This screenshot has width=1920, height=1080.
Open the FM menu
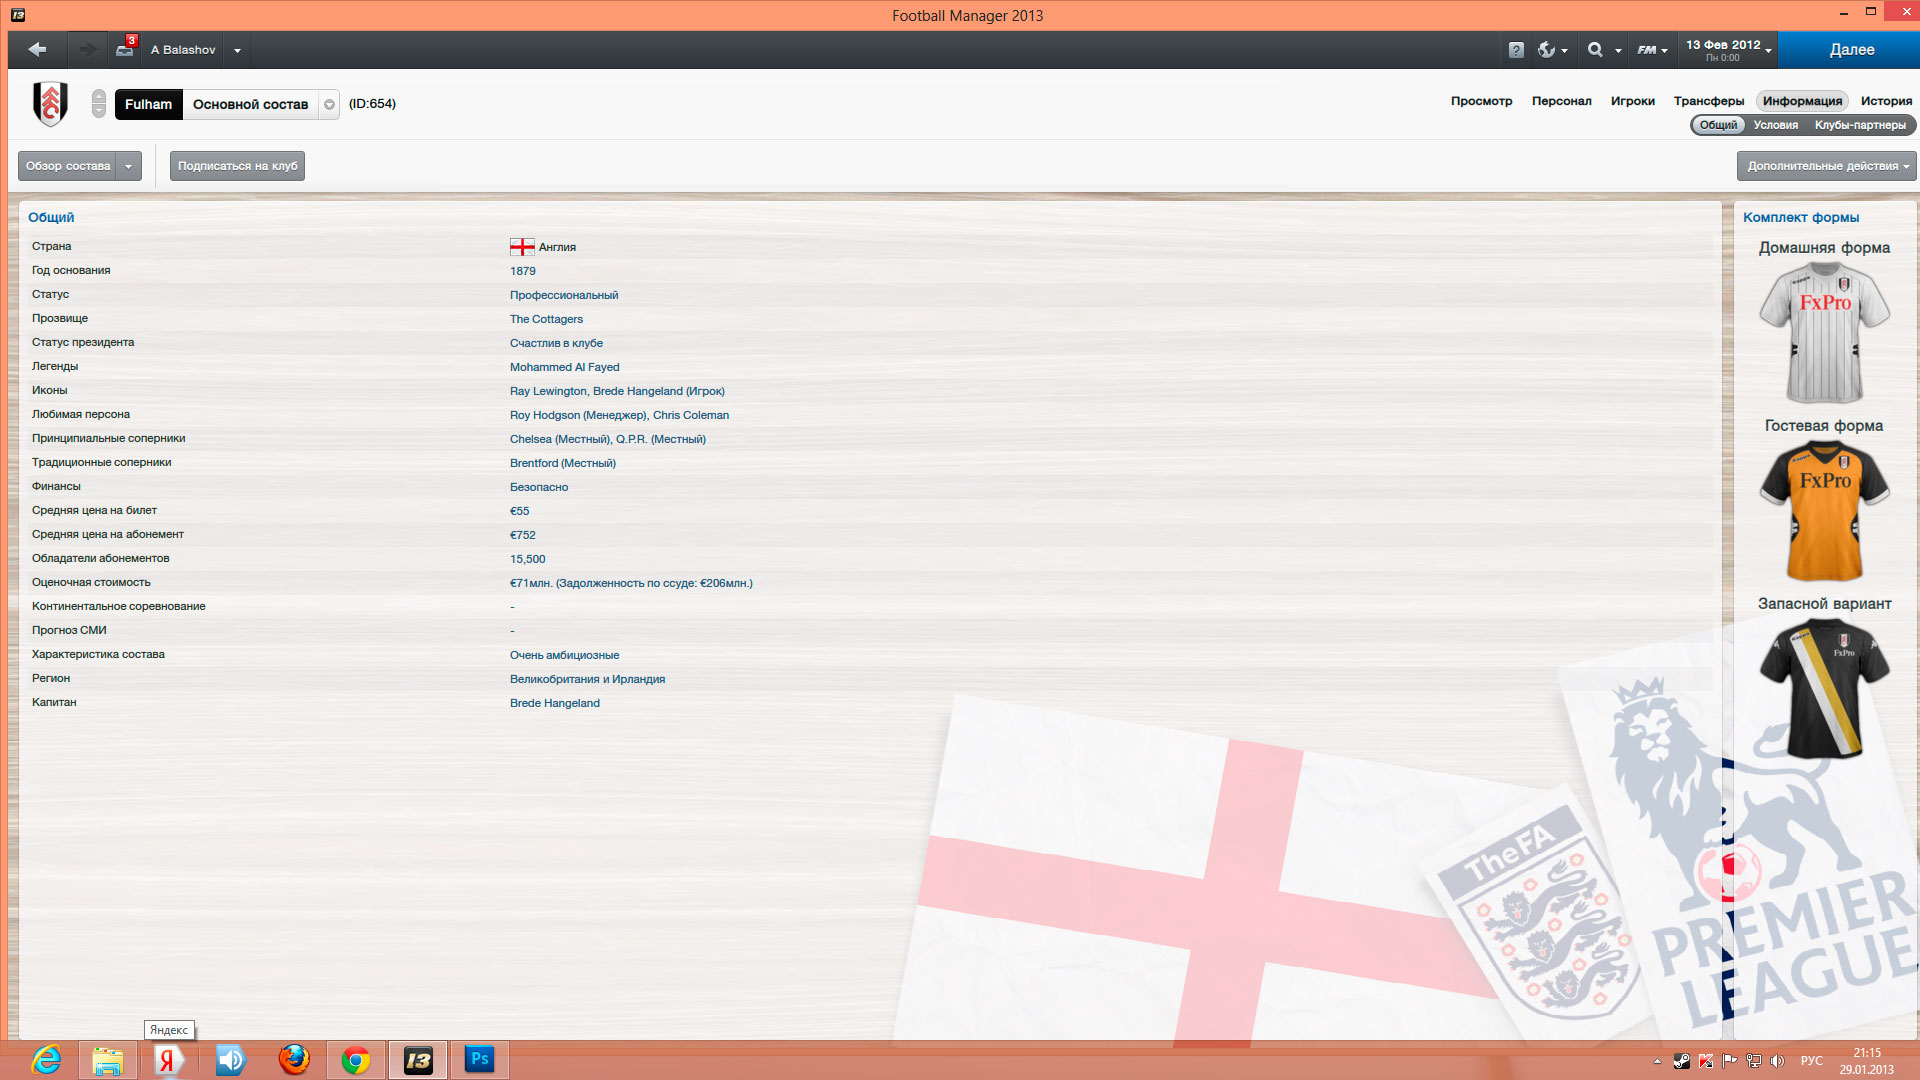coord(1651,50)
